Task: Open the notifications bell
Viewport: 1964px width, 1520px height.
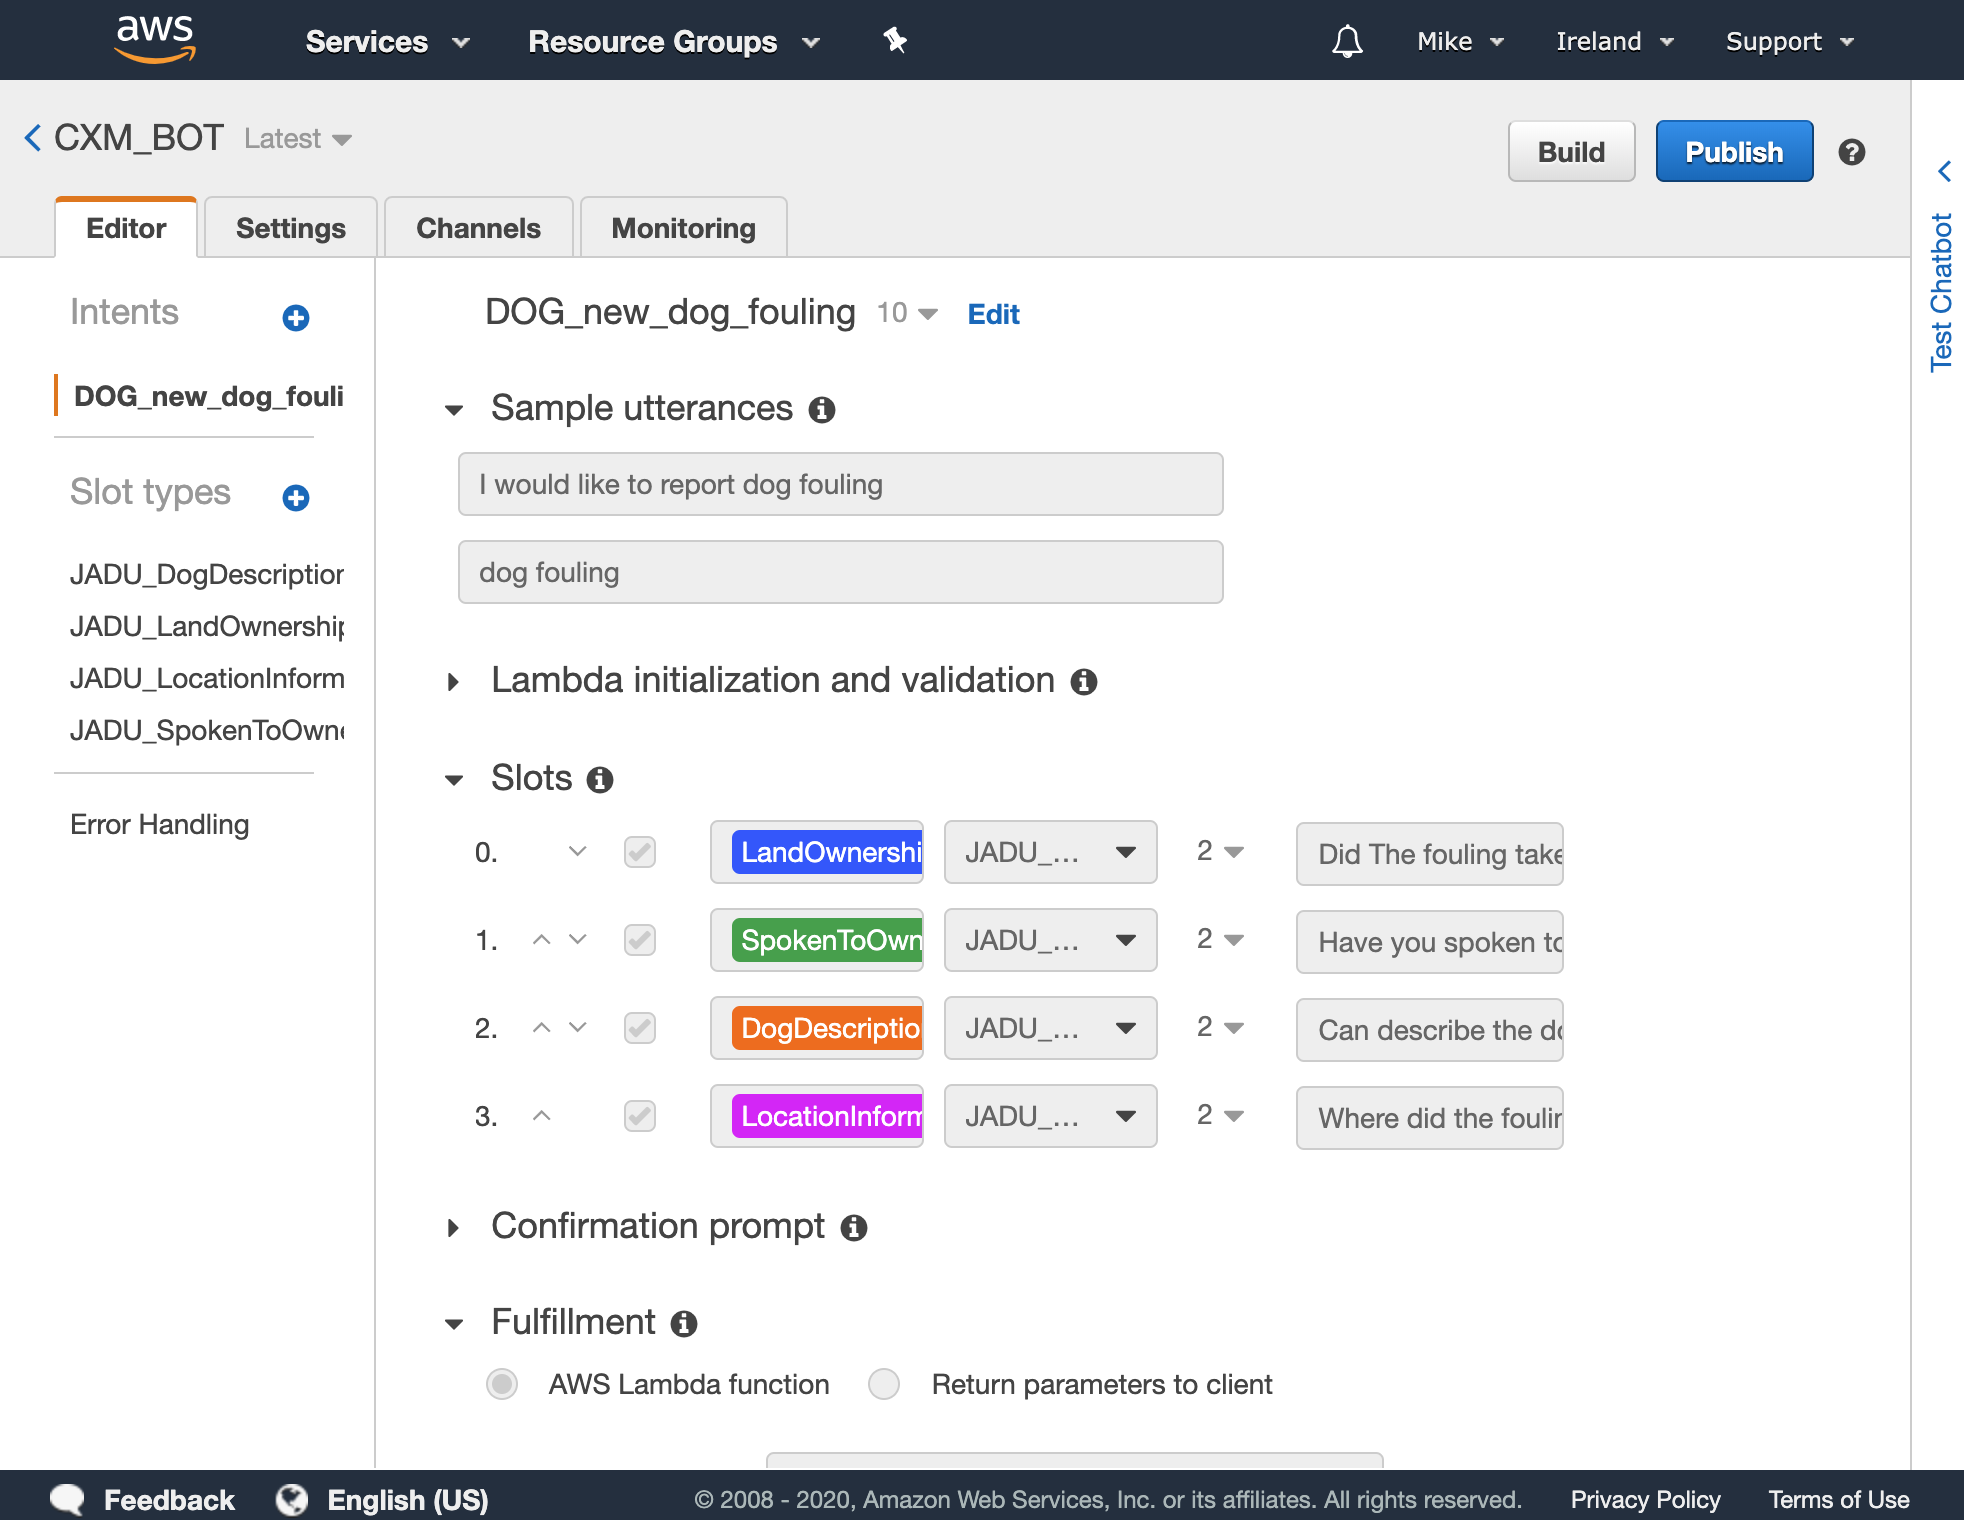Action: (x=1347, y=41)
